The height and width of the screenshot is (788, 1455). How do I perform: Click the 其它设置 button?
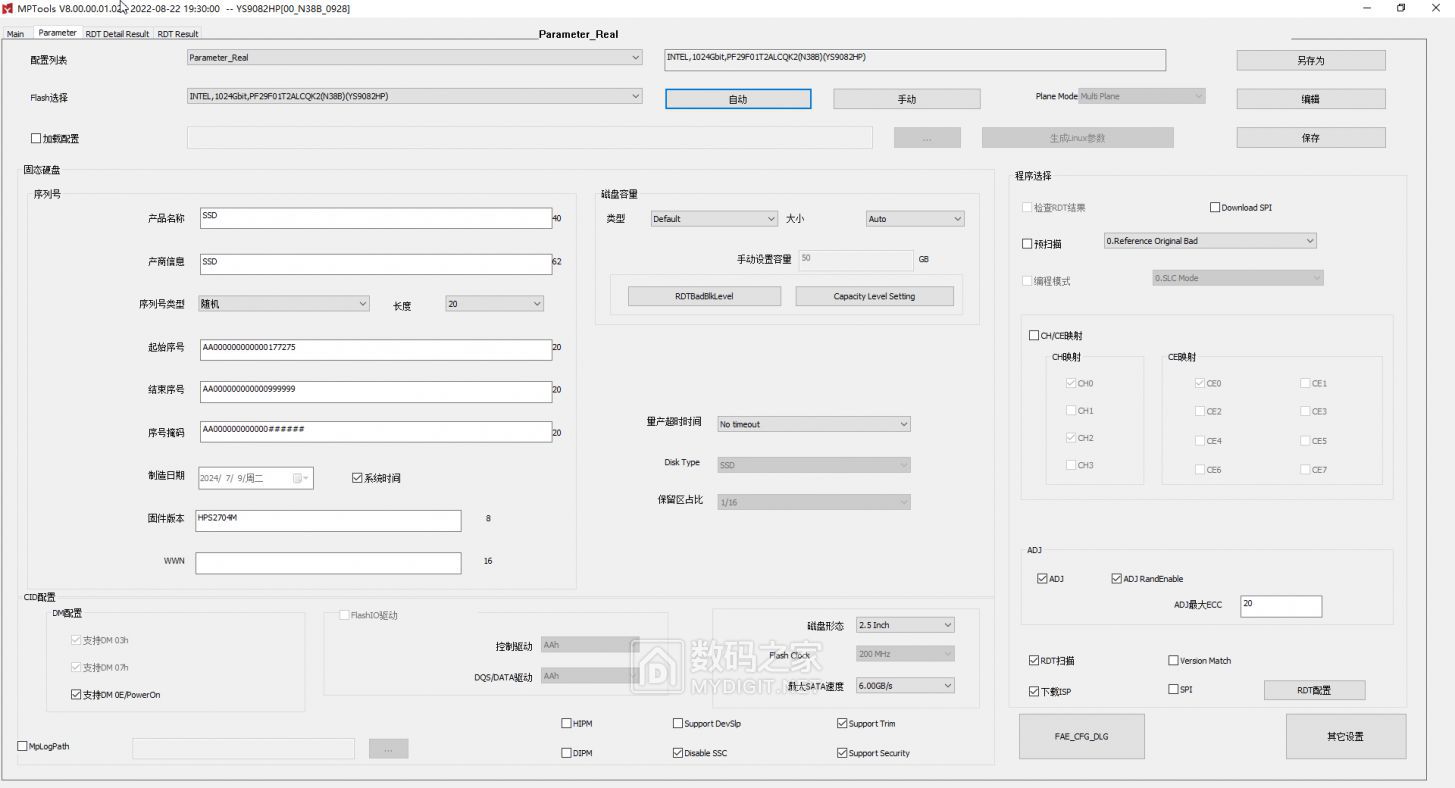tap(1345, 736)
